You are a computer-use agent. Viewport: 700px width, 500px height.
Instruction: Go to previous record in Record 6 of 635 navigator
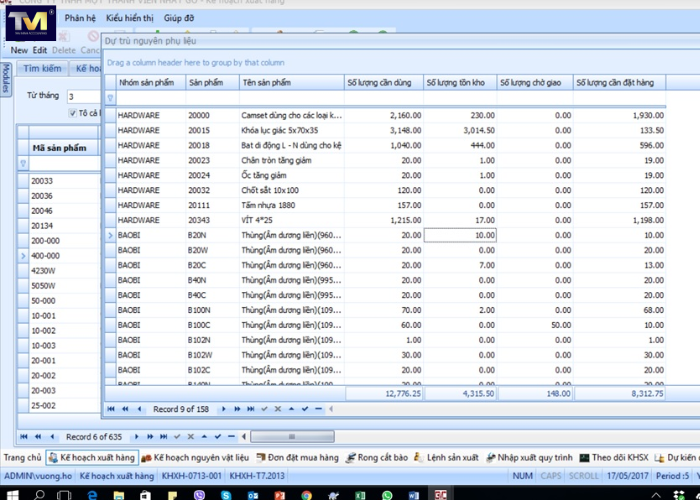click(x=52, y=437)
